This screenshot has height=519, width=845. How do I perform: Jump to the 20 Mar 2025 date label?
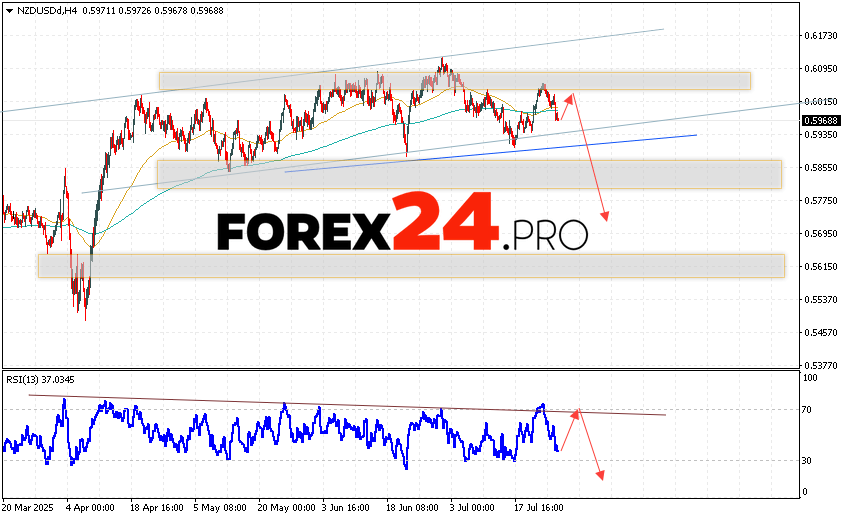click(x=27, y=509)
